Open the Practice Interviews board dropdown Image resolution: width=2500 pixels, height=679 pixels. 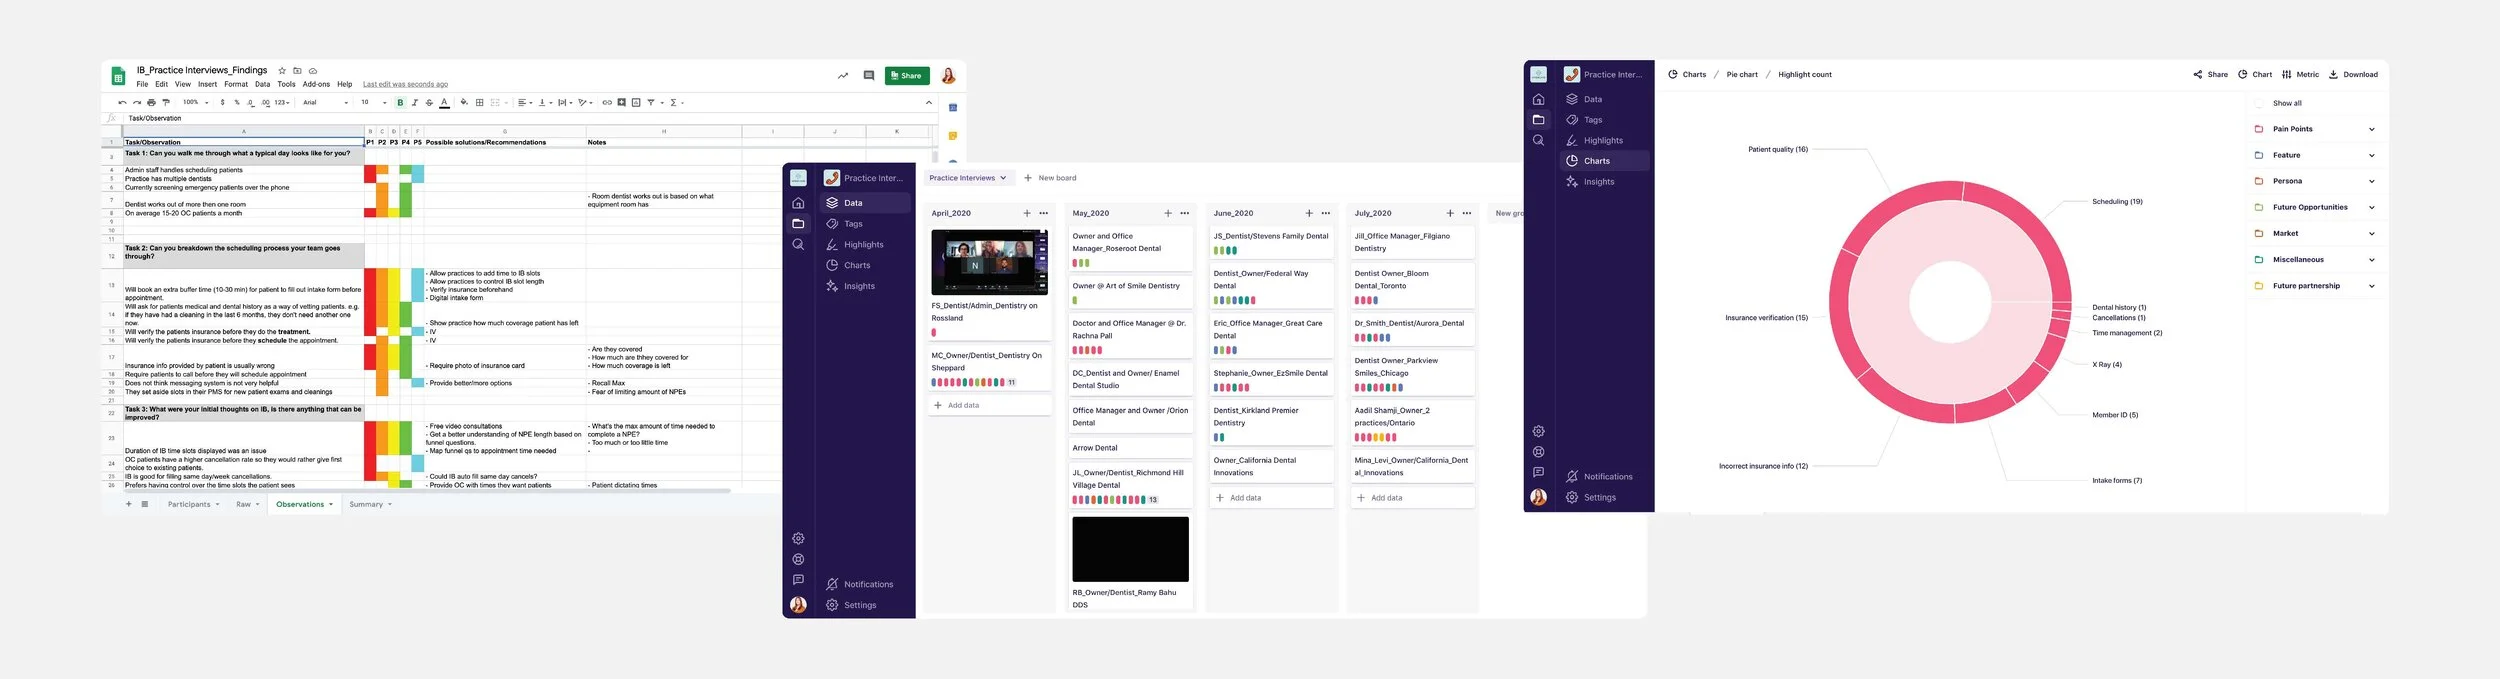[968, 178]
